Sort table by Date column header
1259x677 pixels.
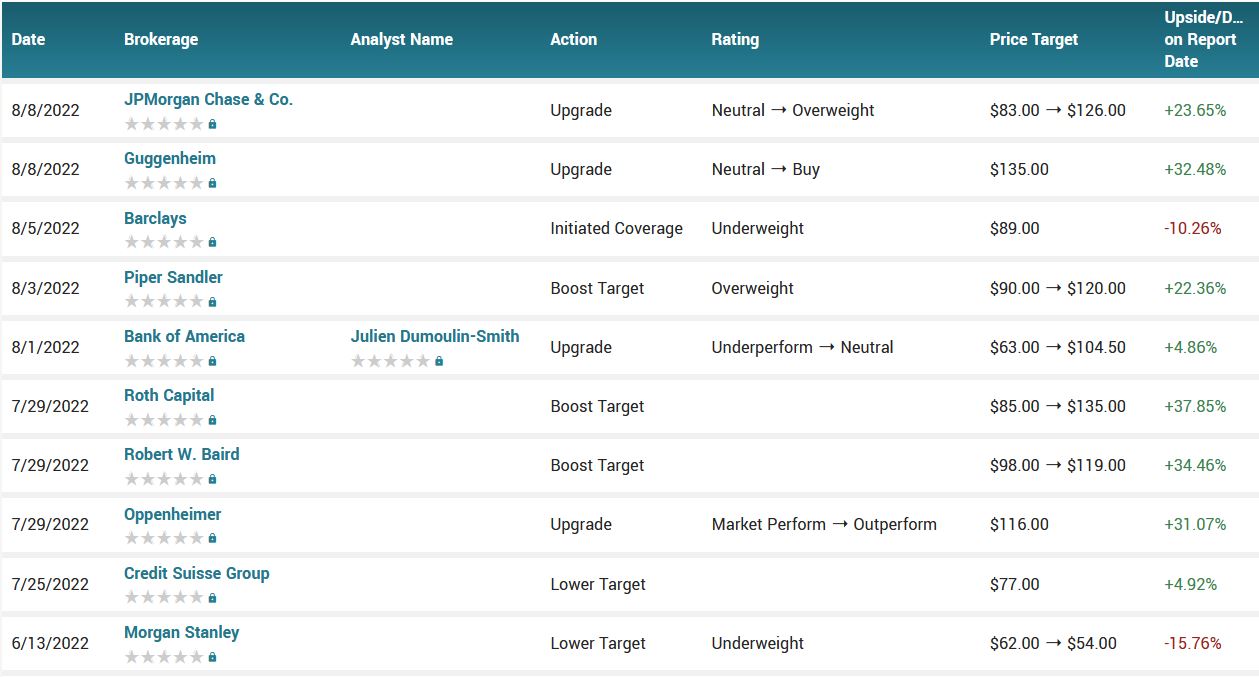click(x=28, y=40)
